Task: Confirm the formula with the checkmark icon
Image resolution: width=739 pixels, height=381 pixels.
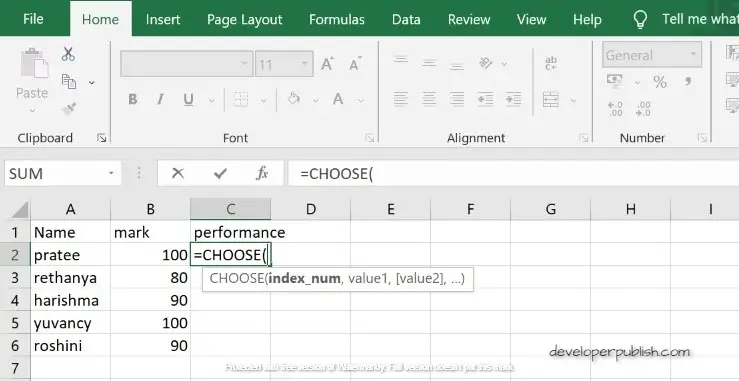Action: (220, 174)
